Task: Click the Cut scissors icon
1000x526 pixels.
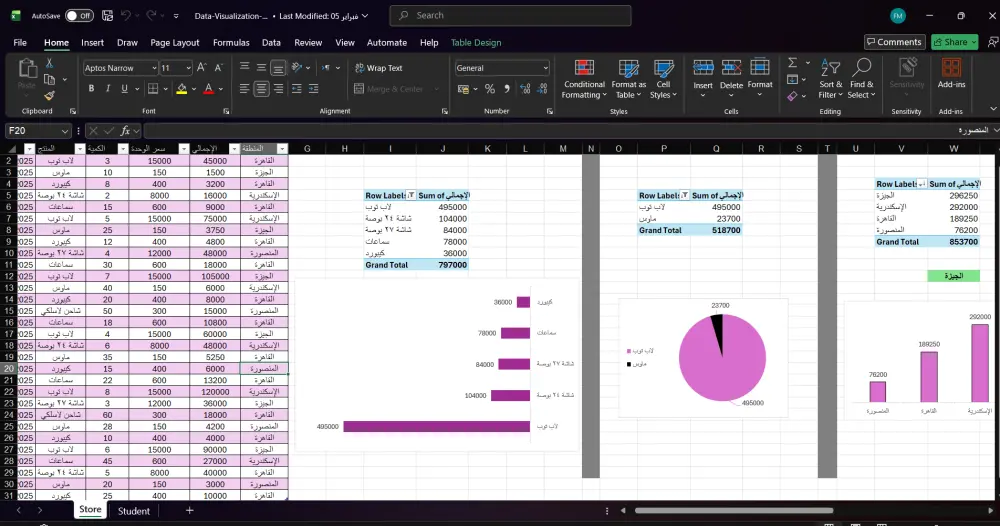Action: coord(49,64)
